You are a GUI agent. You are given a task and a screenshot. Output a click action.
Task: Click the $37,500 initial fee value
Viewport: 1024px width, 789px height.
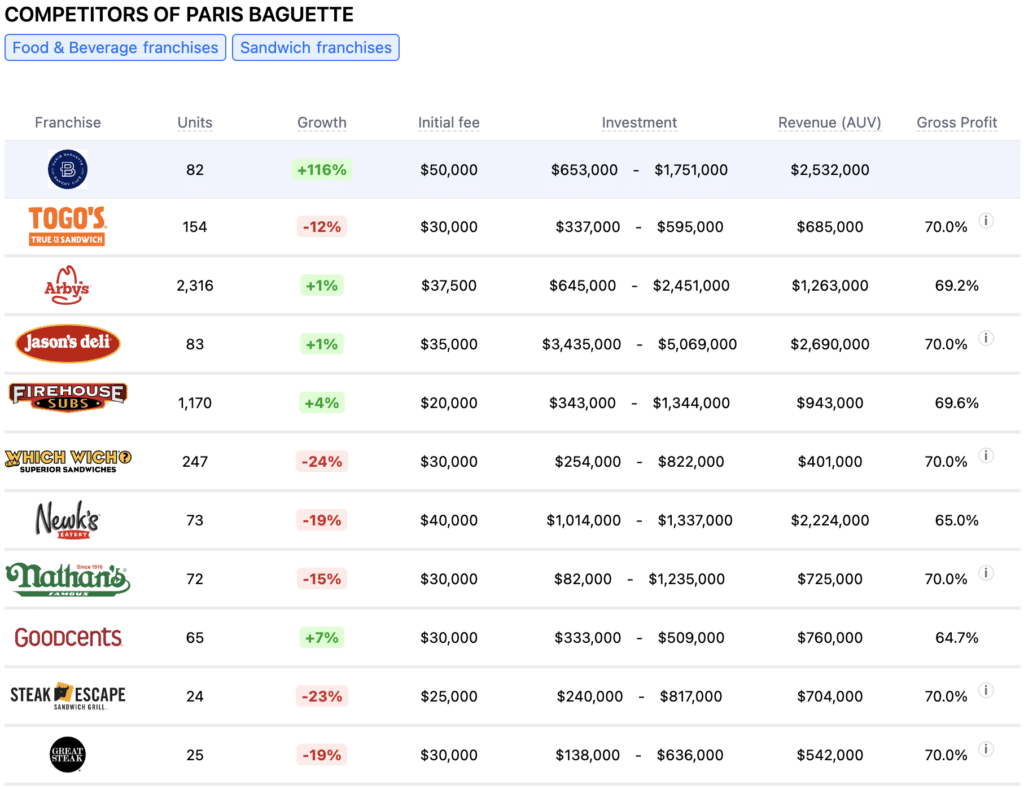[x=449, y=285]
